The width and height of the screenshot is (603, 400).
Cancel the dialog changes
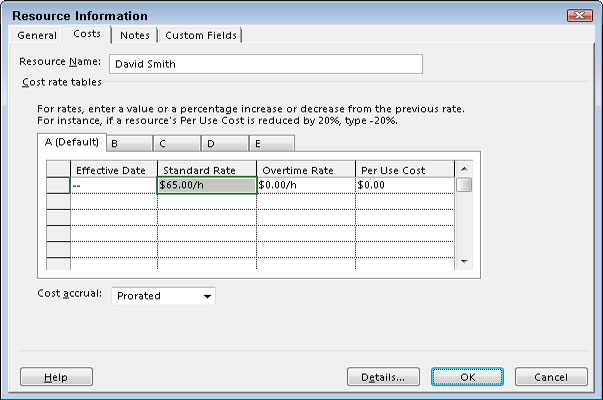pyautogui.click(x=552, y=377)
